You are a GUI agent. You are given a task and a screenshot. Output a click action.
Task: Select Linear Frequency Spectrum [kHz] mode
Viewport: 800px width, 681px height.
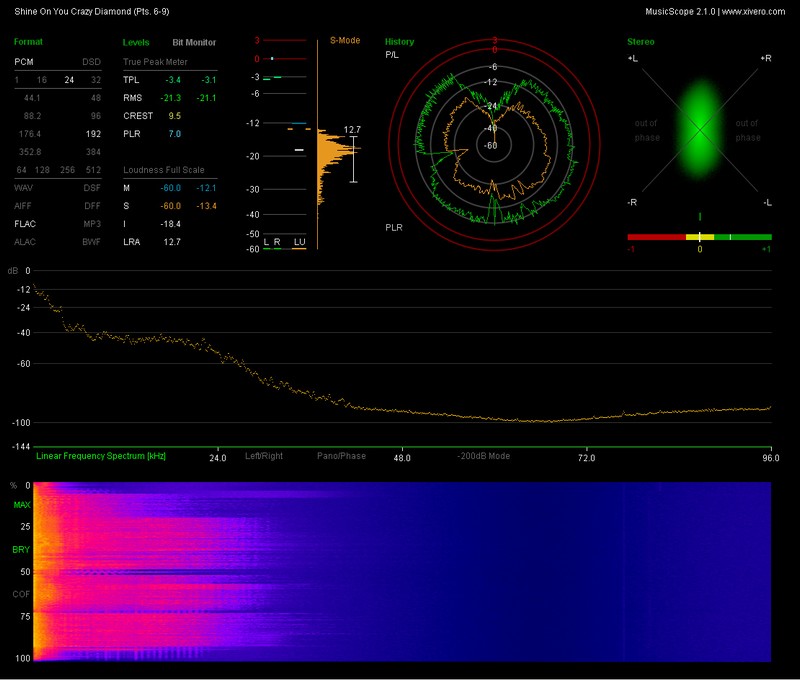pyautogui.click(x=101, y=456)
